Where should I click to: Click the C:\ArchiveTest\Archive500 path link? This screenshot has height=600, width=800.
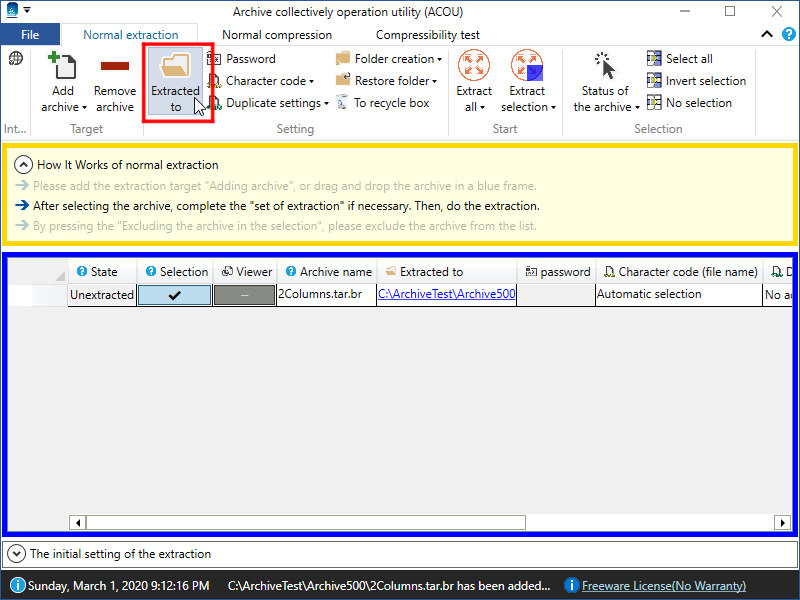pyautogui.click(x=446, y=295)
